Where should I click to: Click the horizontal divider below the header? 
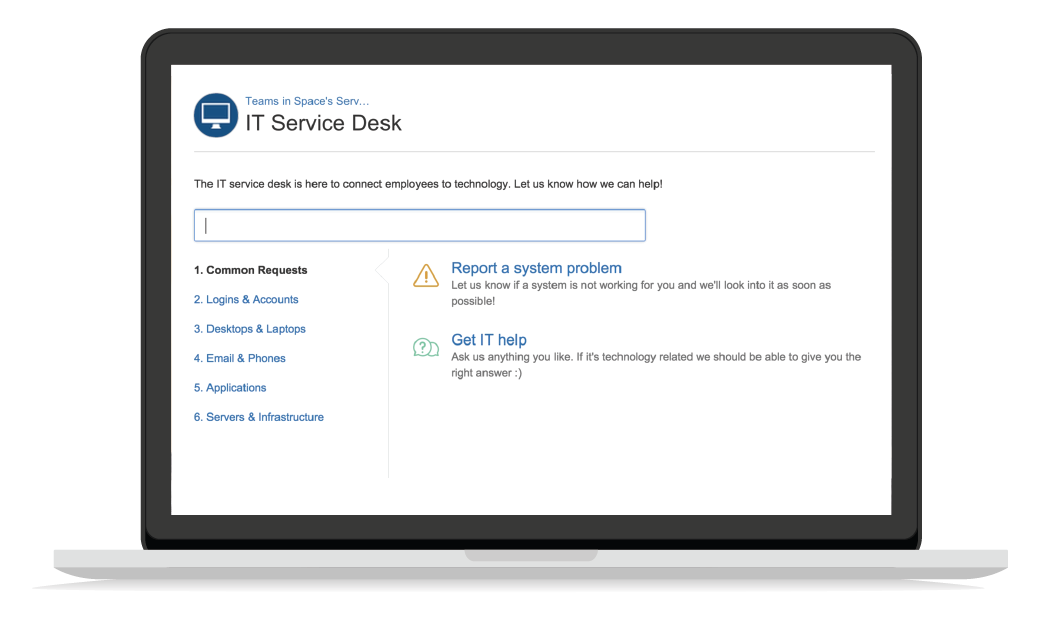534,152
